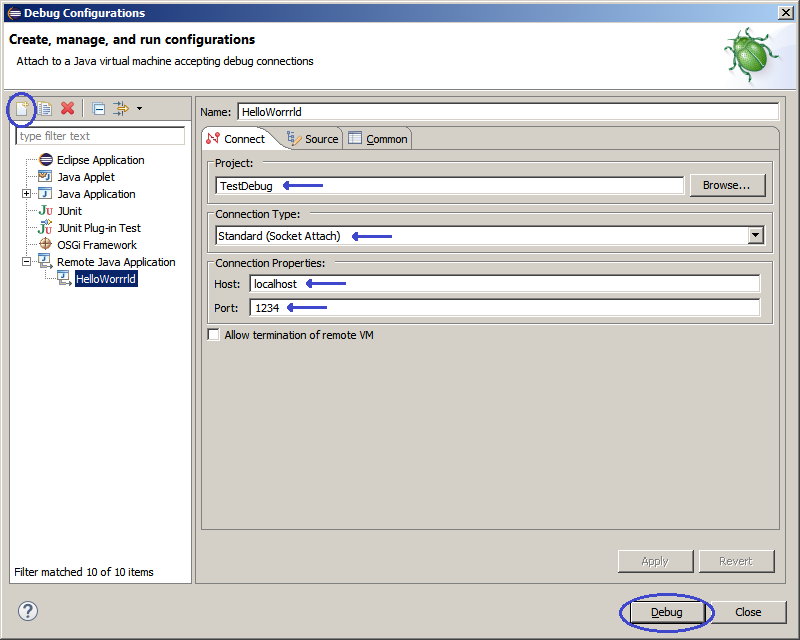The height and width of the screenshot is (640, 800).
Task: Switch to the Common tab
Action: 378,139
